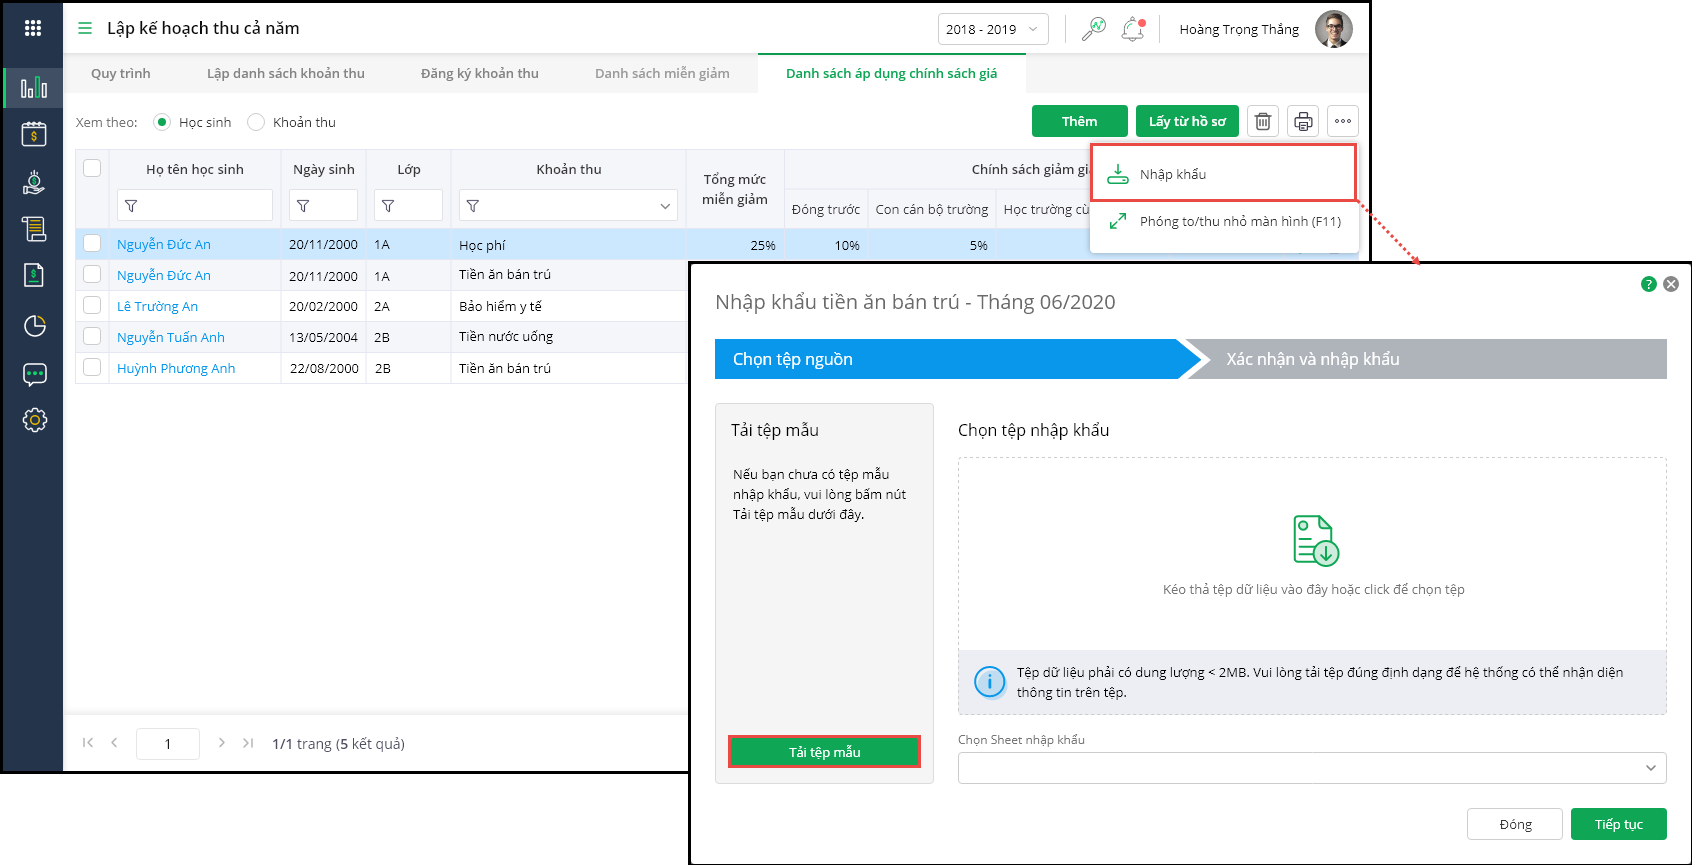Go to the previous page arrow
This screenshot has width=1692, height=865.
[114, 742]
